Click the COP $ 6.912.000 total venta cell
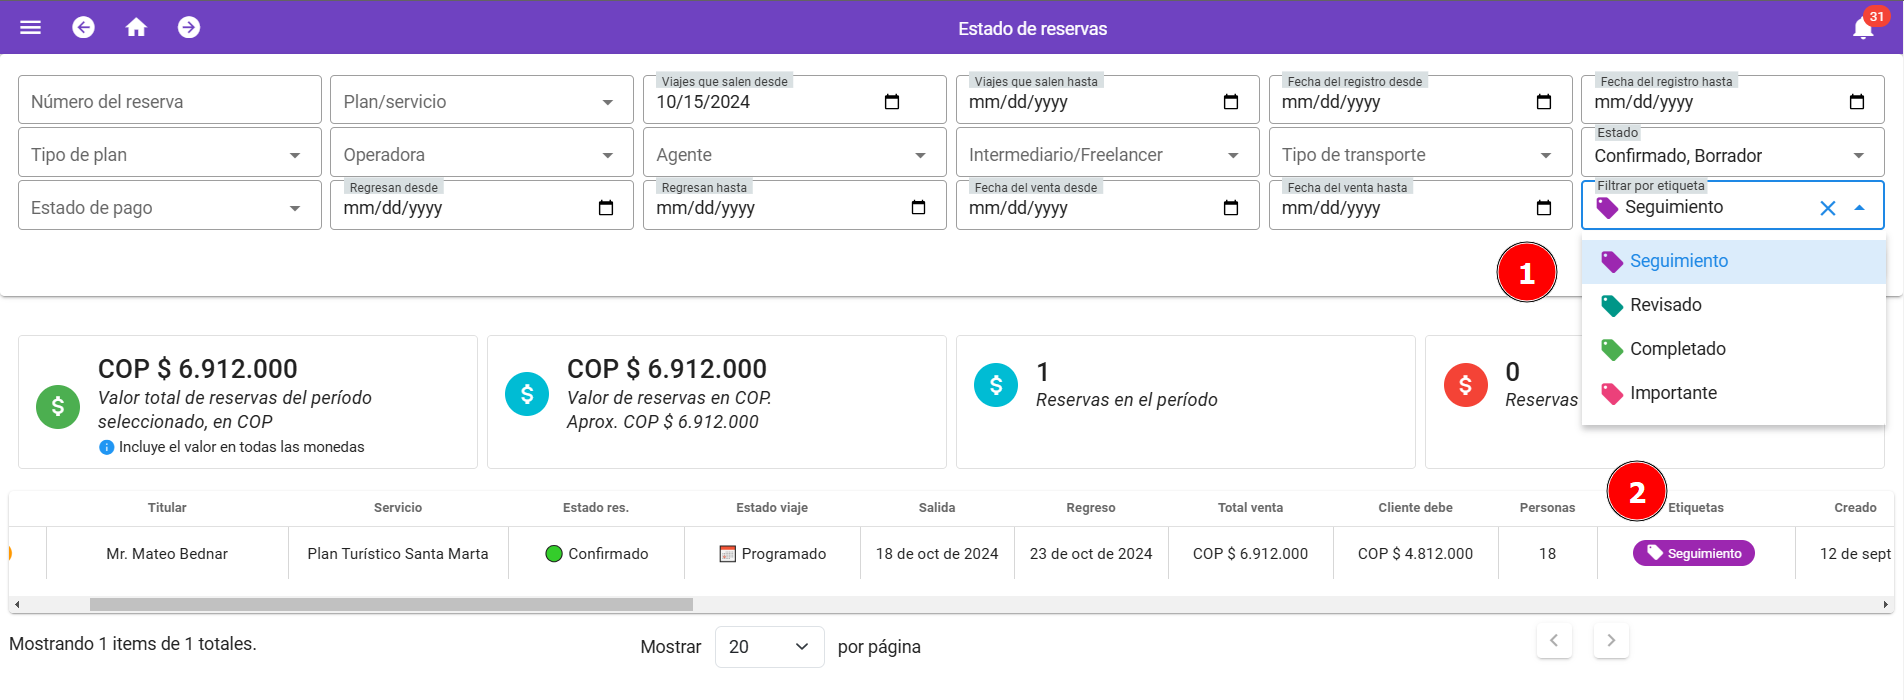Screen dimensions: 1904x700 point(1250,554)
